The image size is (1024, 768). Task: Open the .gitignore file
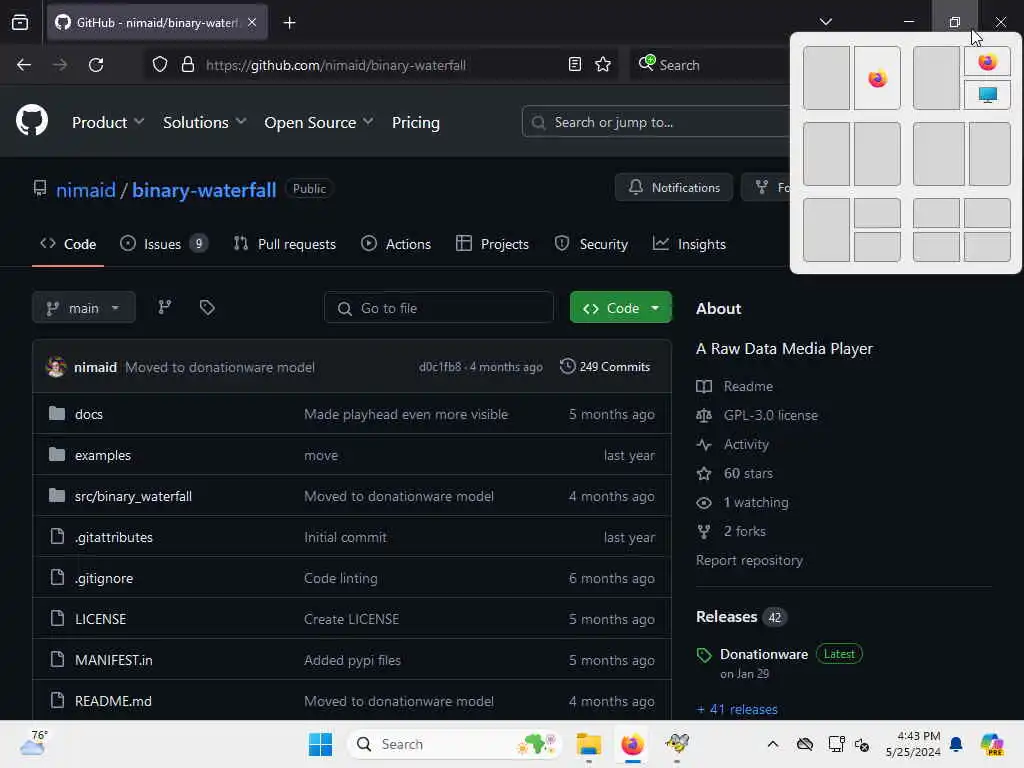click(x=104, y=578)
